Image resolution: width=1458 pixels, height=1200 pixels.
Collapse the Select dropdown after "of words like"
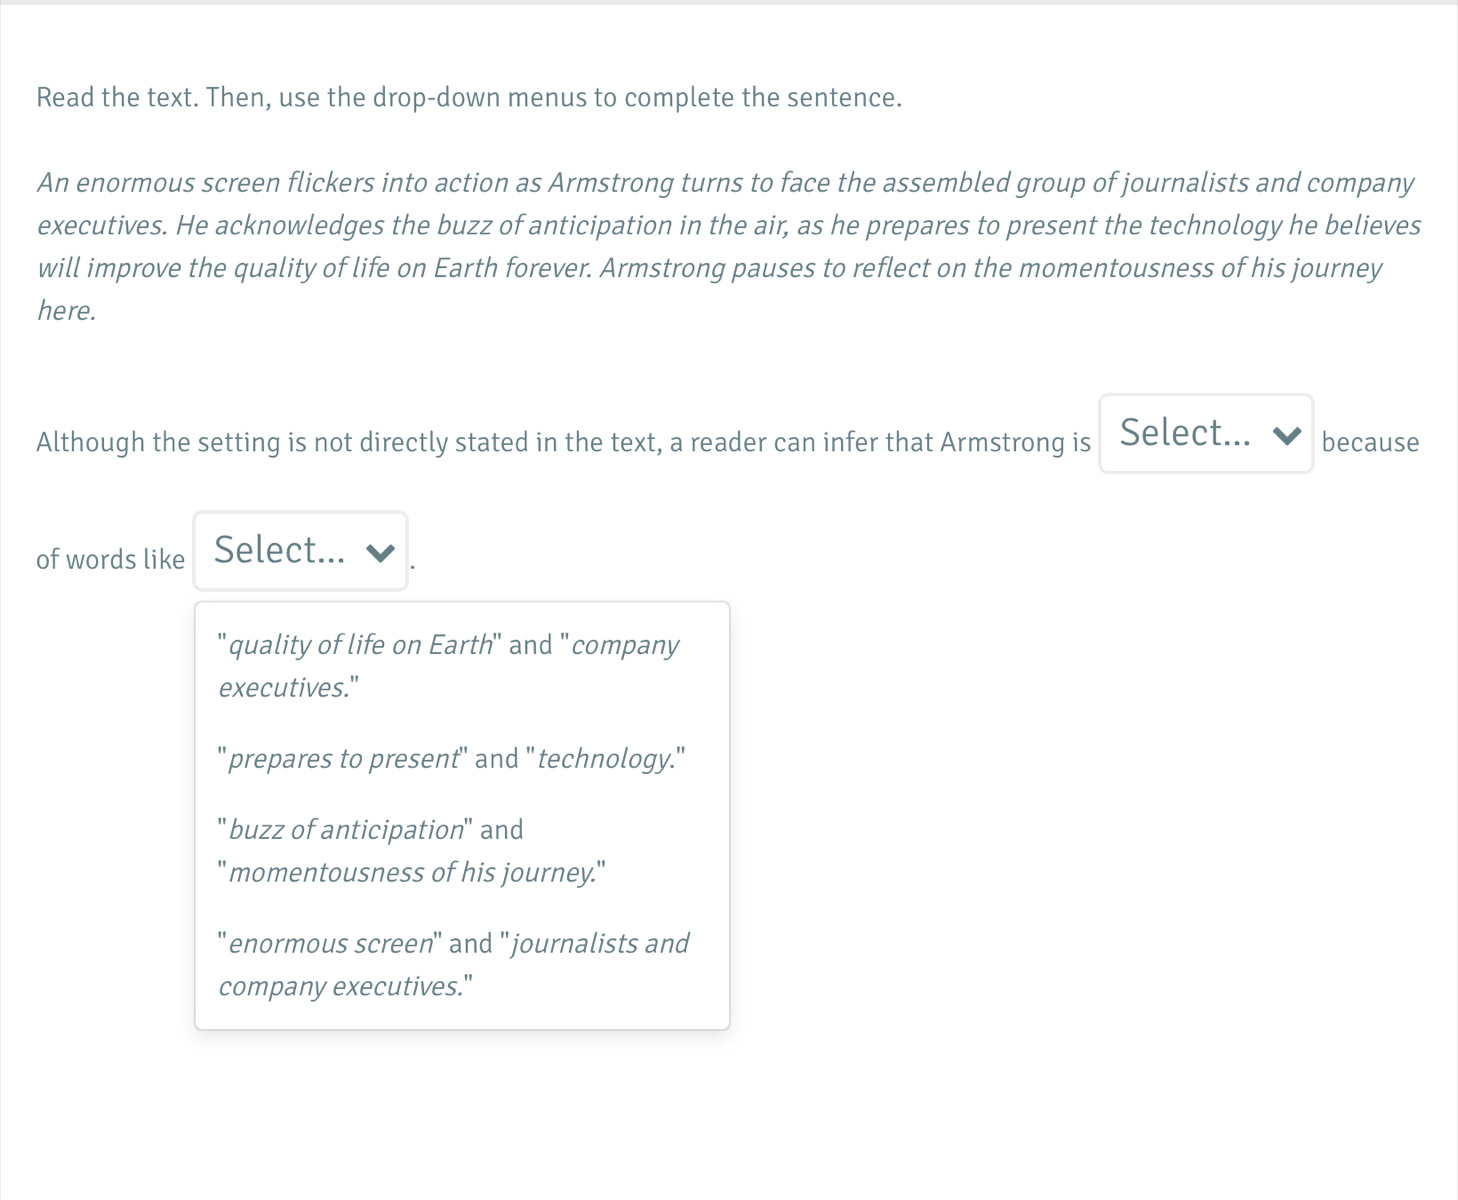coord(300,551)
